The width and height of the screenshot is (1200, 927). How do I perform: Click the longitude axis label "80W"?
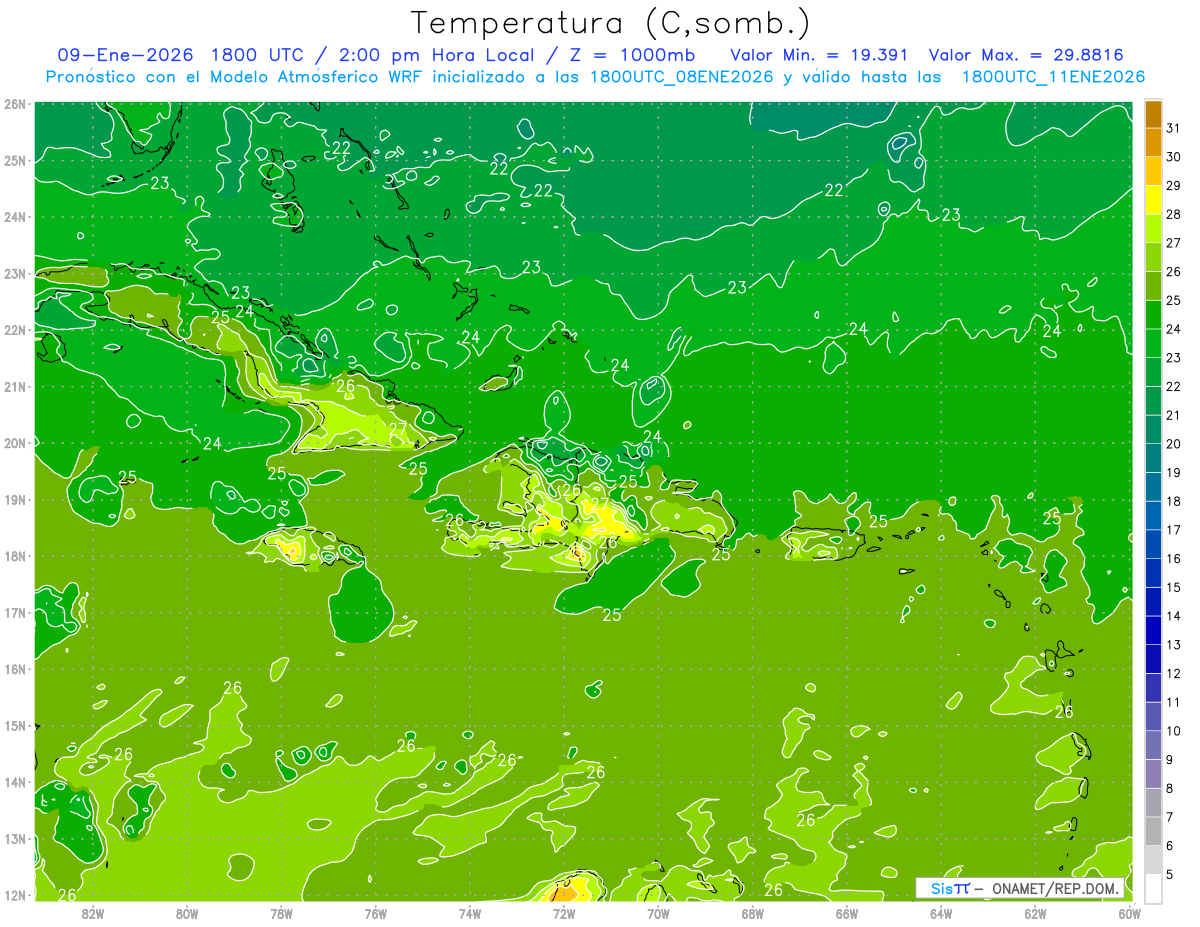(x=186, y=913)
